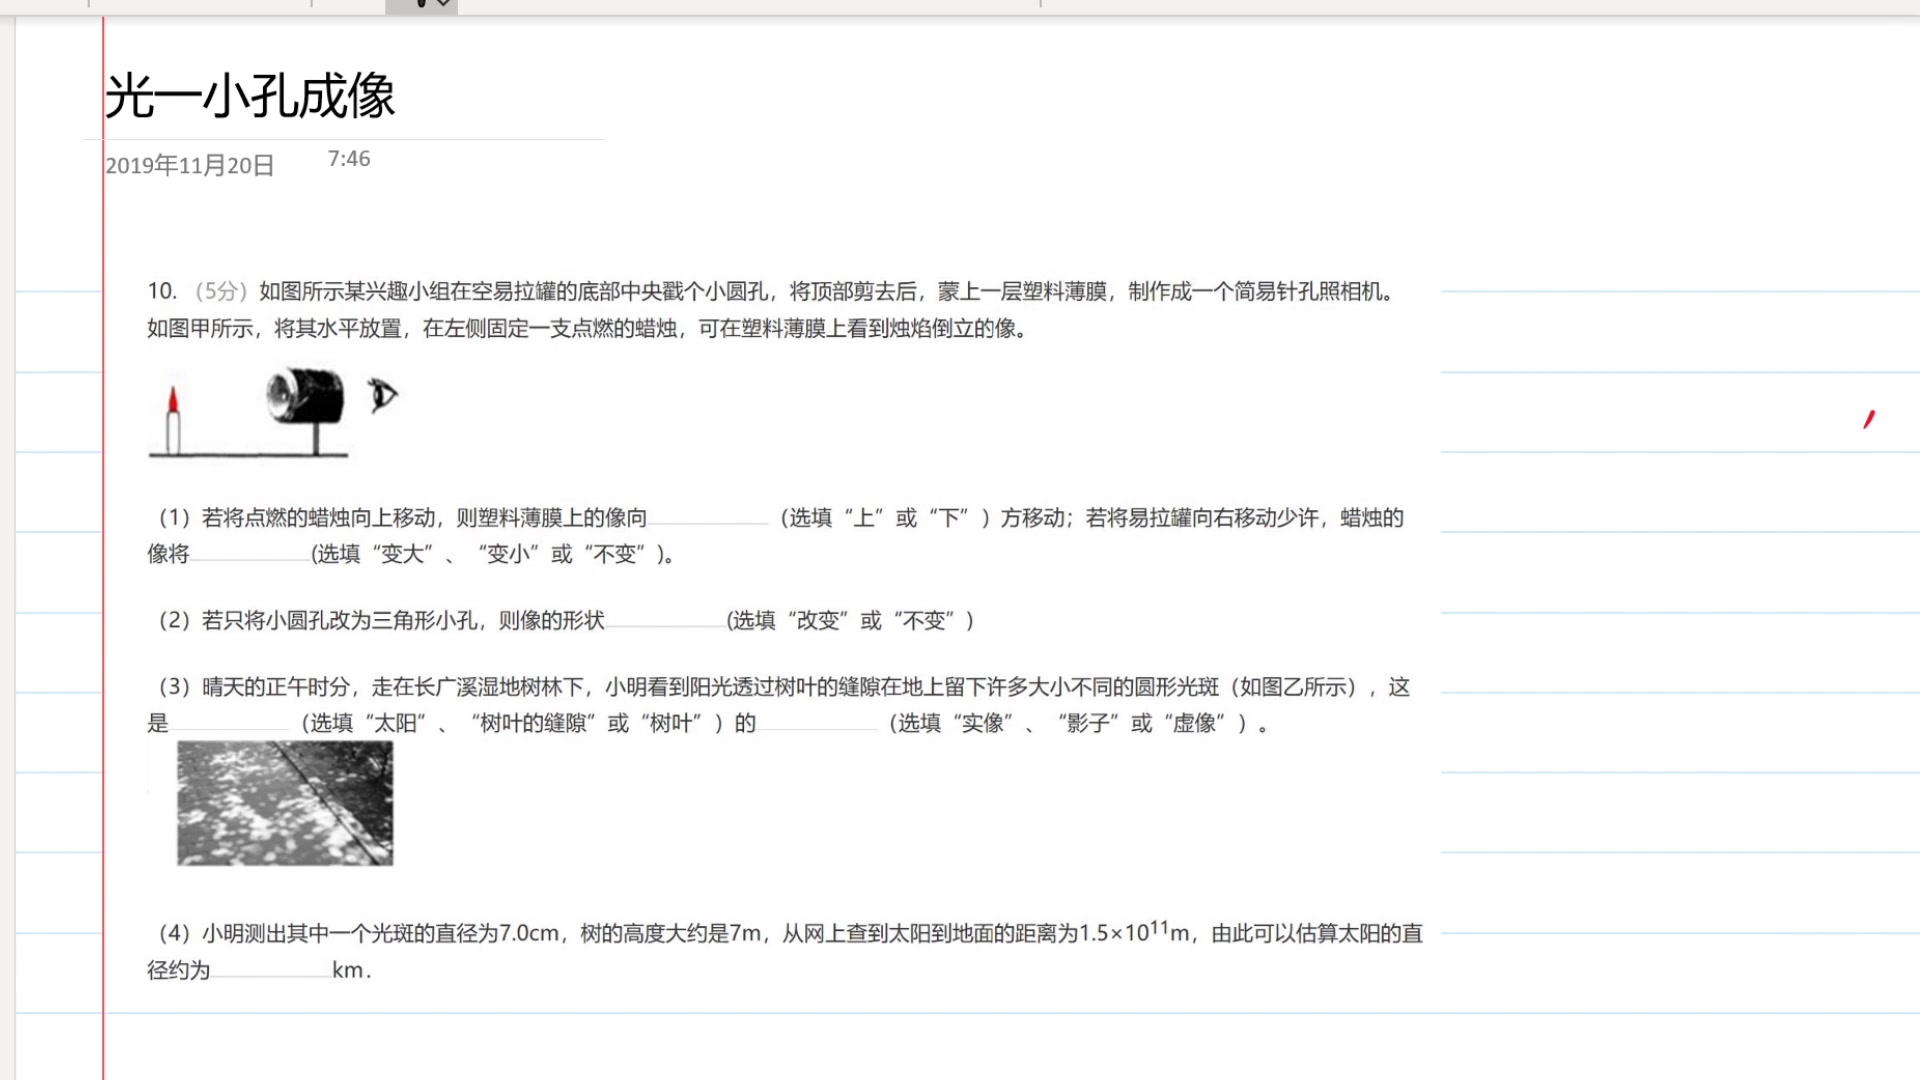Click the red vertical margin line
The image size is (1920, 1080).
103,600
